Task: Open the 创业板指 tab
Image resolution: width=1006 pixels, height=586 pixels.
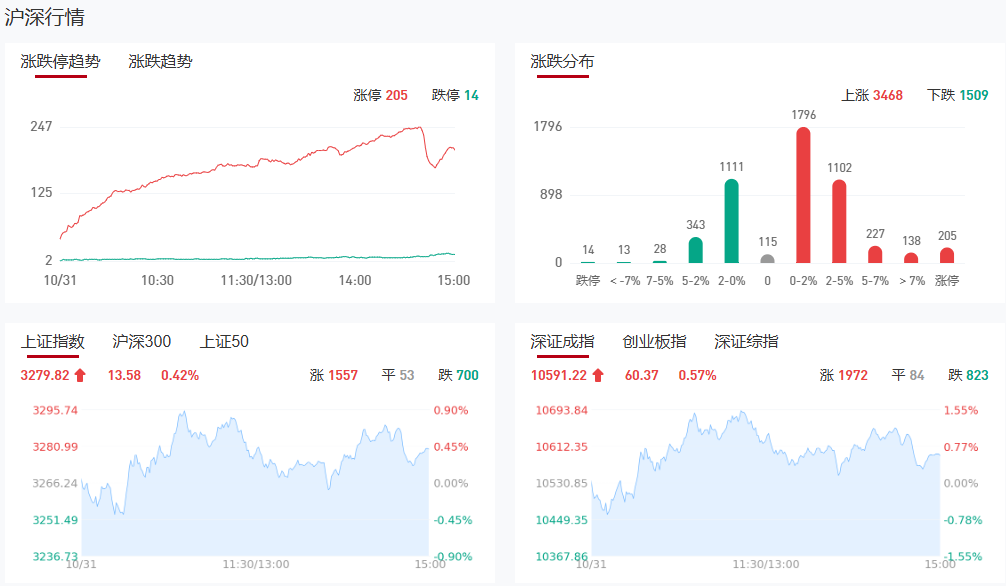Action: (x=654, y=342)
